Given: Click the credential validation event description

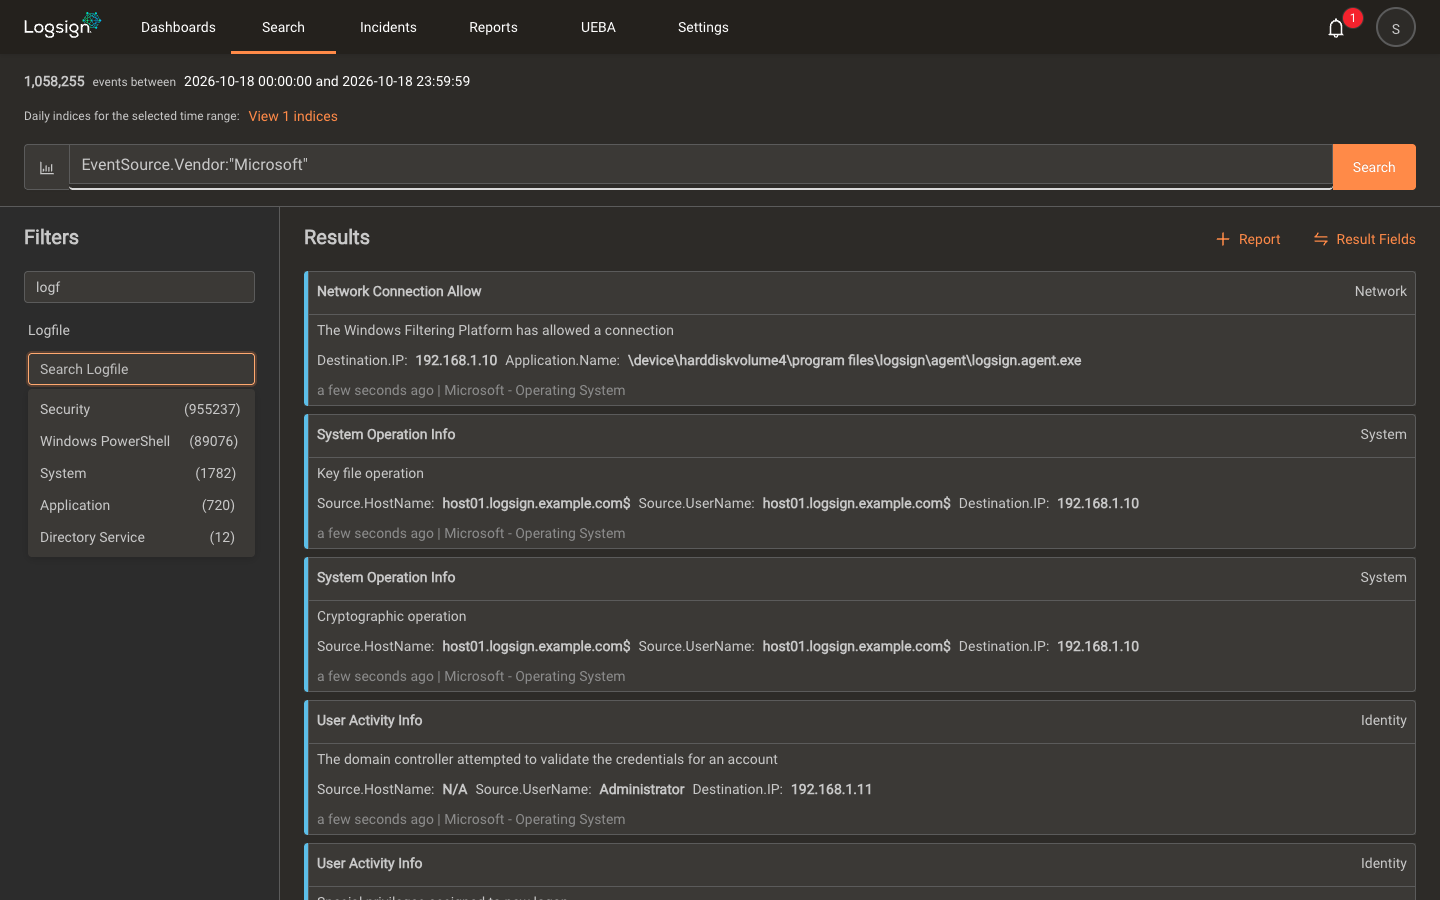Looking at the screenshot, I should [547, 759].
